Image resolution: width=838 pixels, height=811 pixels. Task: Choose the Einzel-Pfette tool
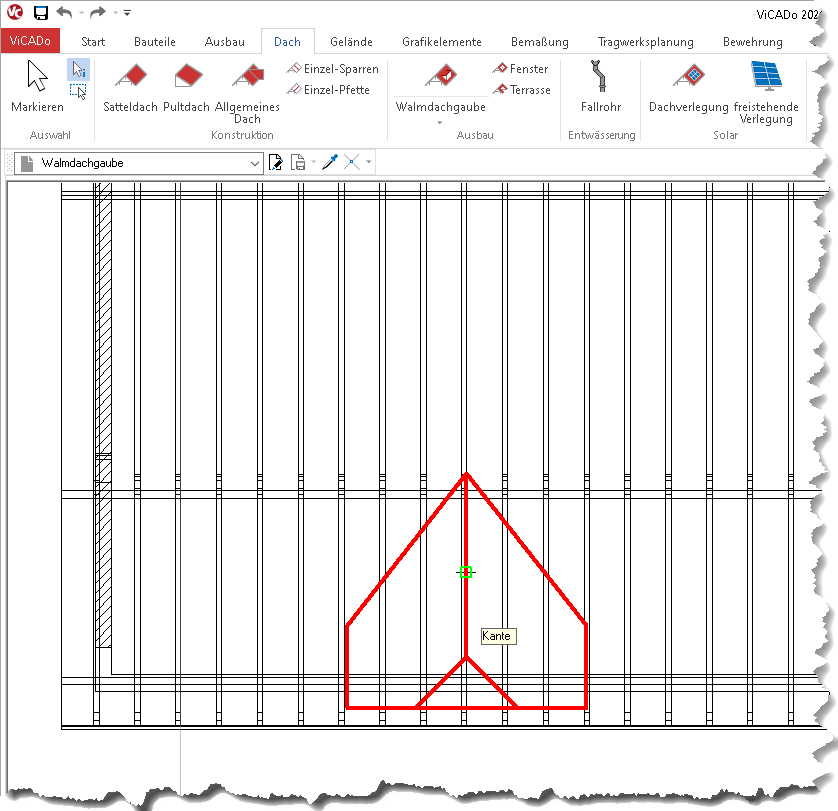[x=328, y=89]
